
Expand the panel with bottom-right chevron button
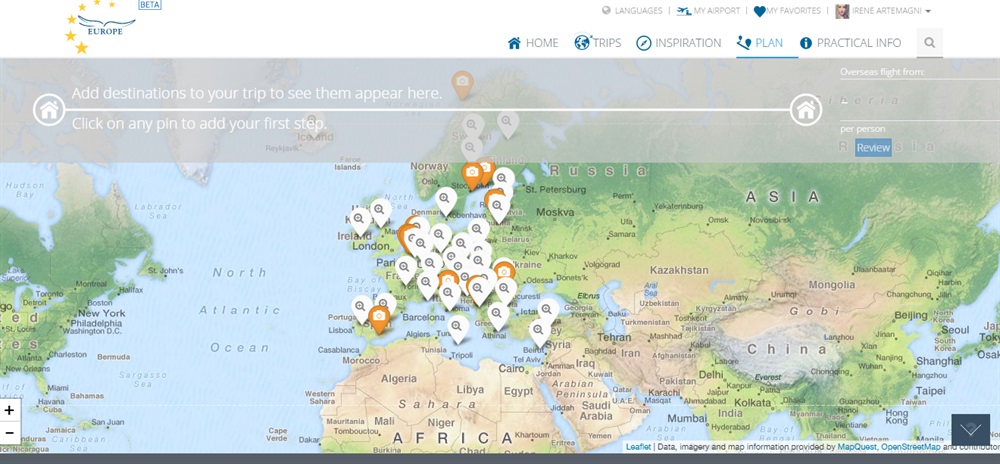tap(971, 430)
